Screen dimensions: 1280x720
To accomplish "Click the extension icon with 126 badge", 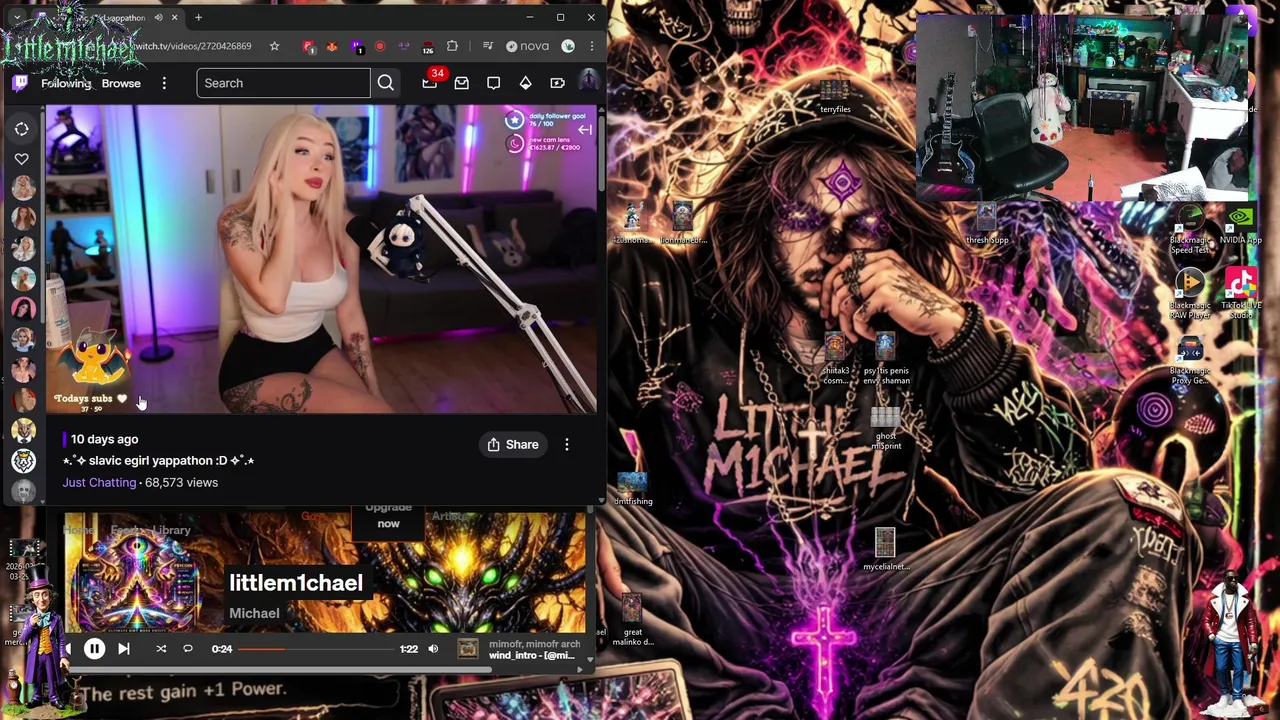I will [428, 47].
